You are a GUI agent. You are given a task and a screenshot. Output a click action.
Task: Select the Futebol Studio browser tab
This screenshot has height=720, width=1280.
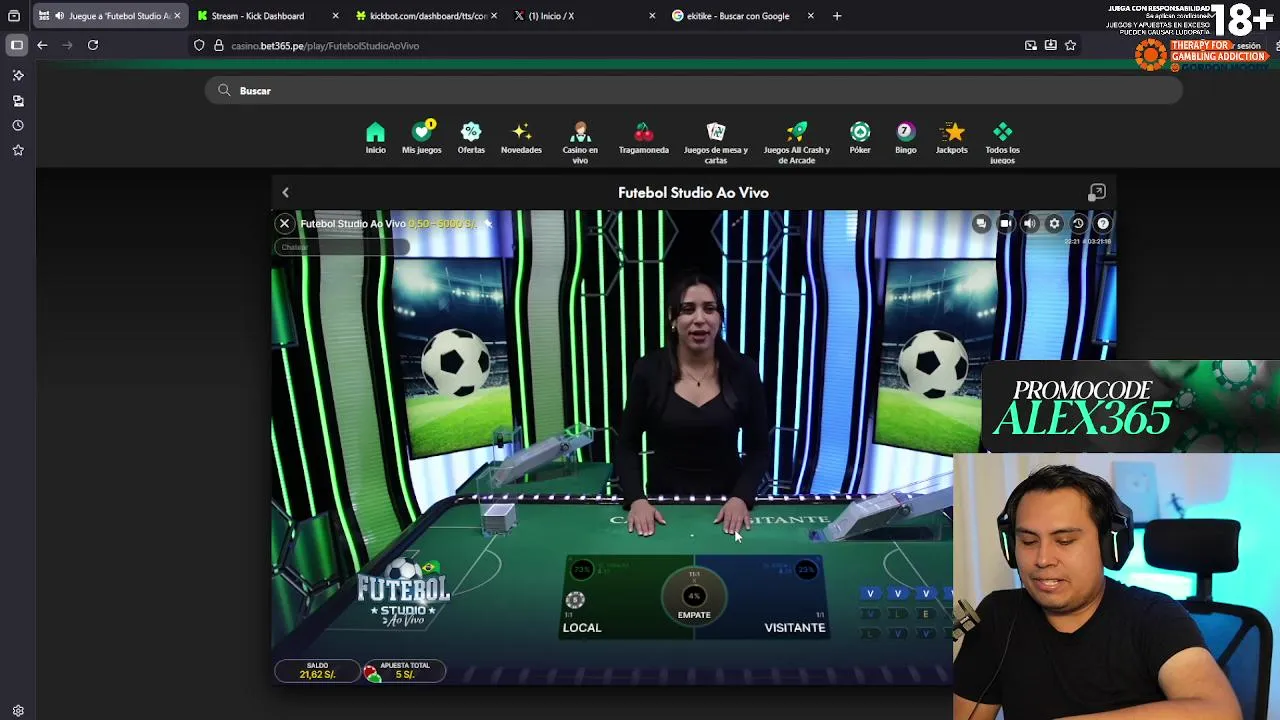[110, 16]
